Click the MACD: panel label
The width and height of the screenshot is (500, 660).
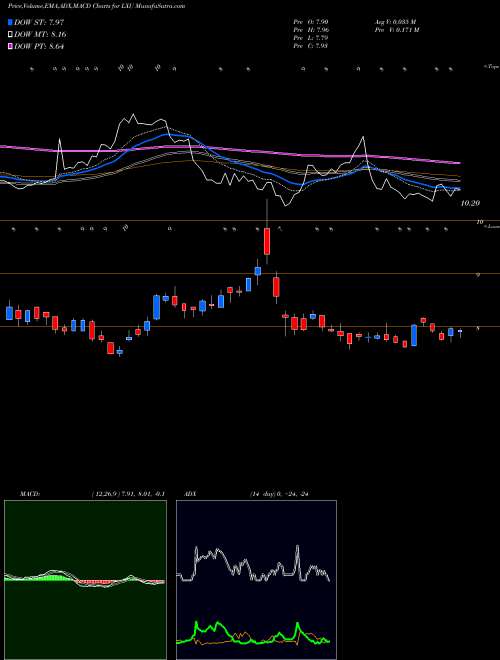[x=29, y=494]
